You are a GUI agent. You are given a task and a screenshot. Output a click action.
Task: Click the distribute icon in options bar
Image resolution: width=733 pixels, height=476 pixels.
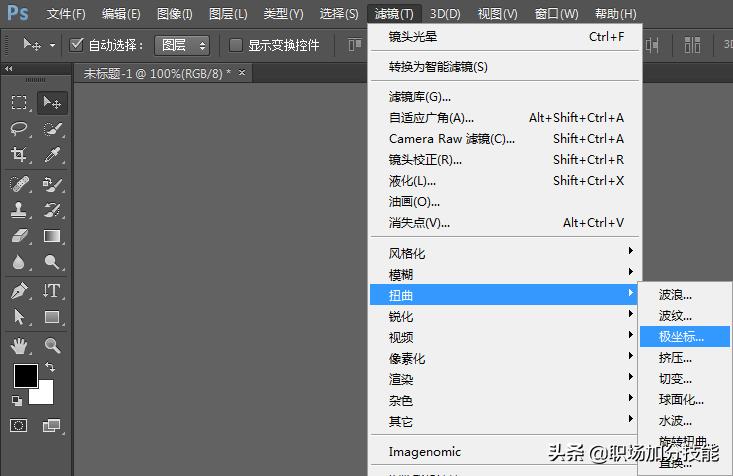pyautogui.click(x=692, y=45)
